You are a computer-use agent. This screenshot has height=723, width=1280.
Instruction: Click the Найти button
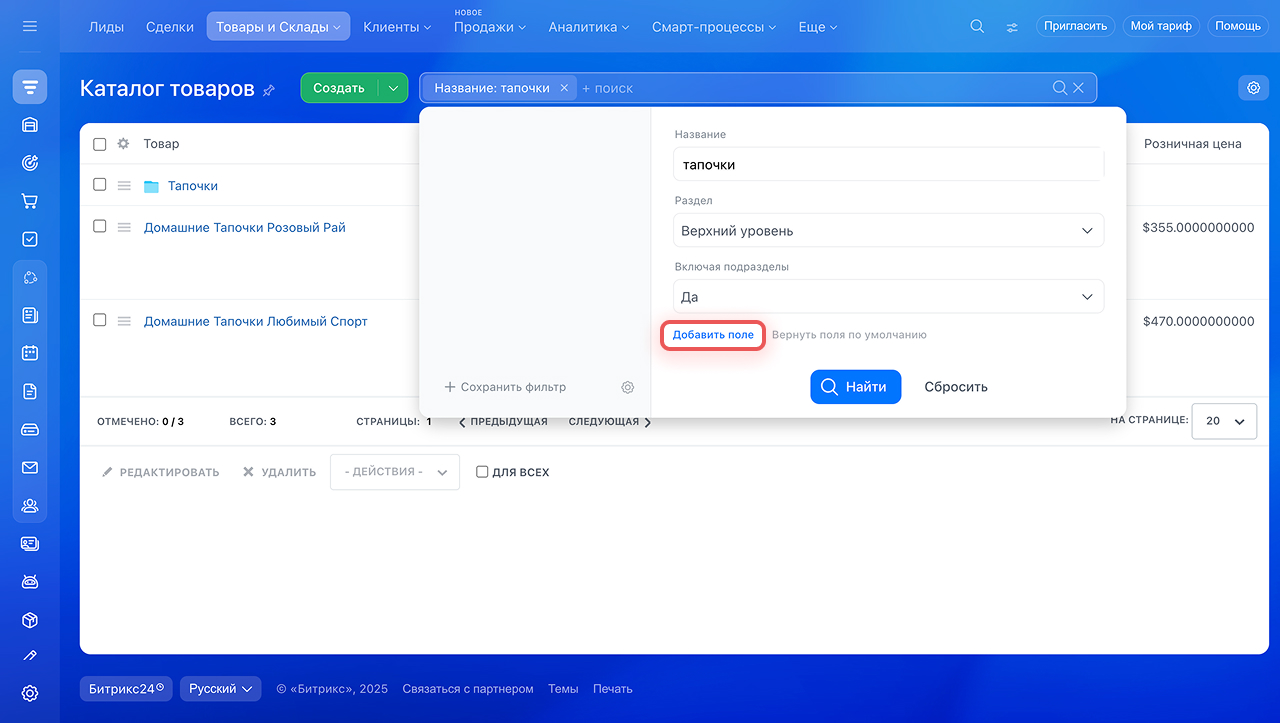click(x=856, y=387)
